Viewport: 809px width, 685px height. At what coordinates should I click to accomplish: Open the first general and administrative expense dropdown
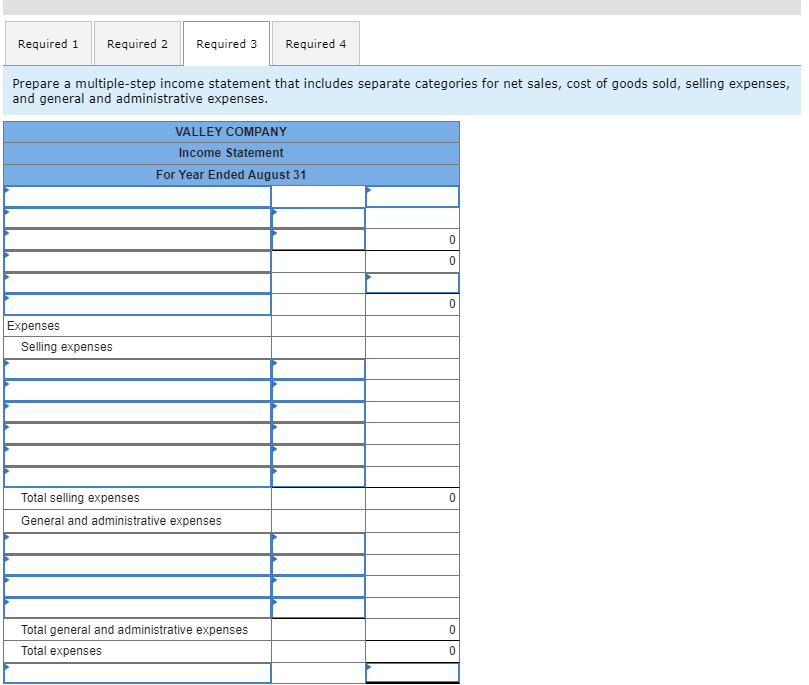[x=137, y=543]
